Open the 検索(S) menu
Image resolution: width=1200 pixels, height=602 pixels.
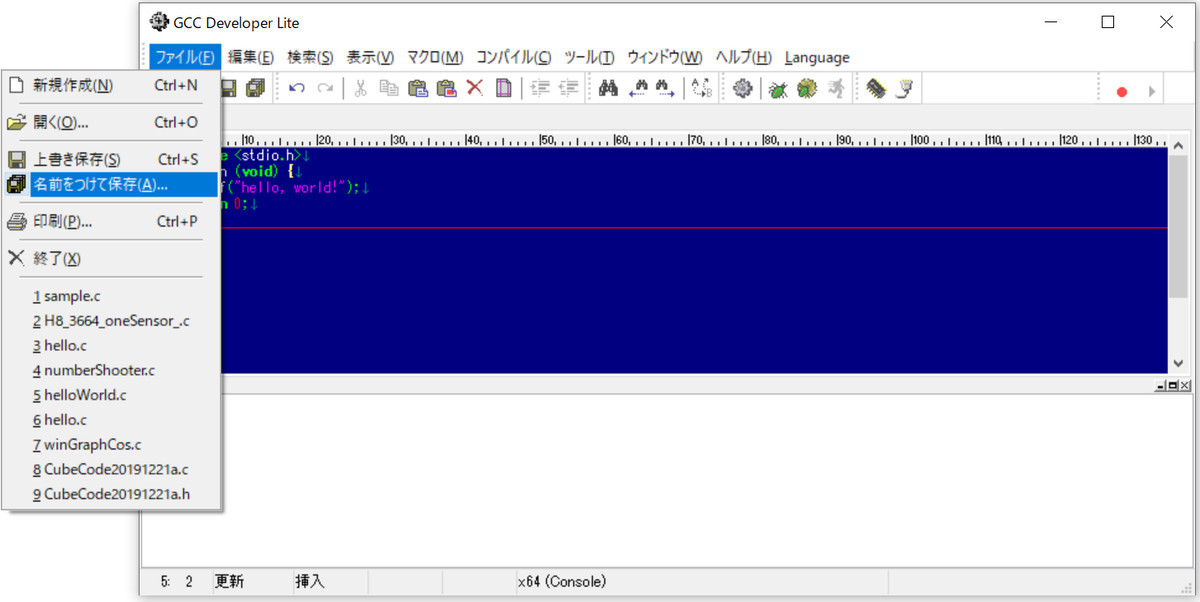[x=310, y=57]
